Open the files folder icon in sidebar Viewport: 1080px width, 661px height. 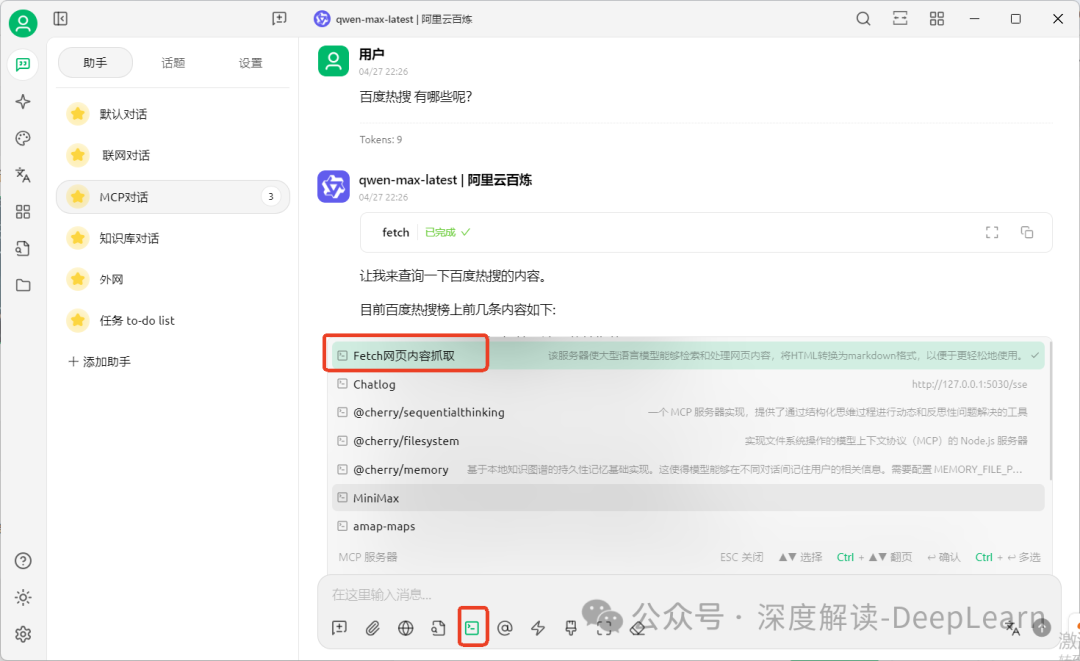[23, 285]
